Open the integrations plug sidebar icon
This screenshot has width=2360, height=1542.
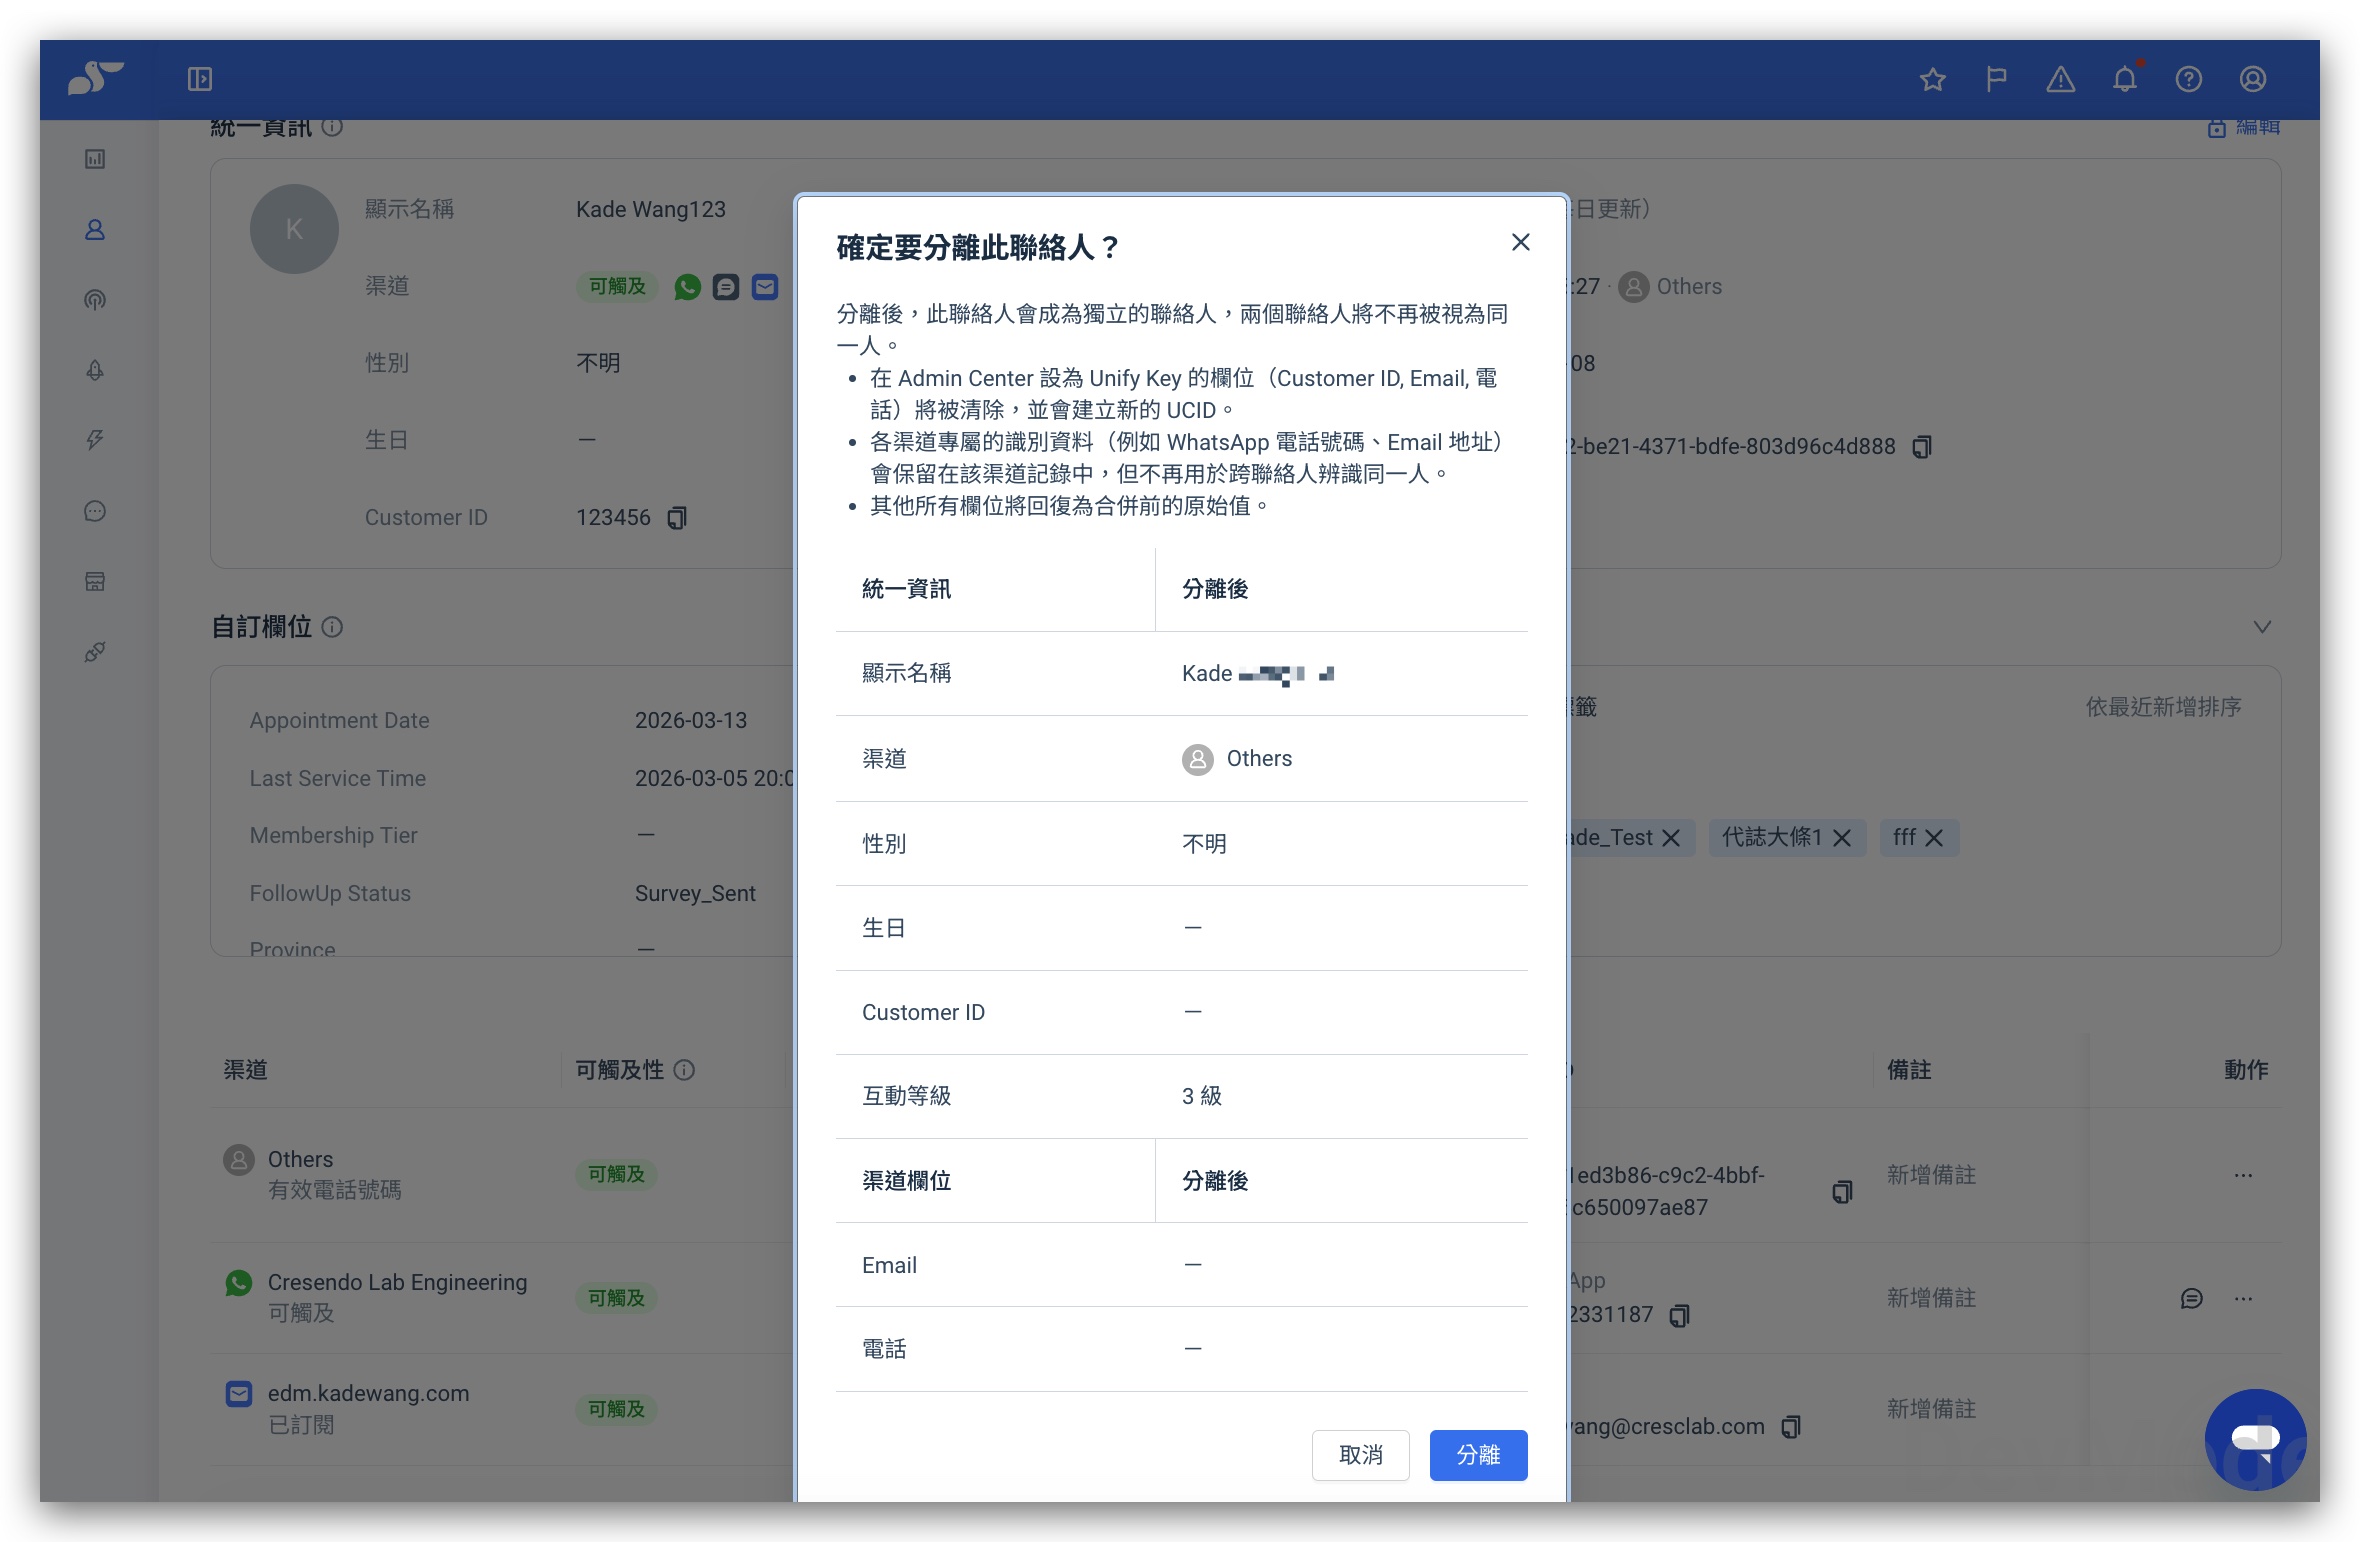pyautogui.click(x=95, y=652)
